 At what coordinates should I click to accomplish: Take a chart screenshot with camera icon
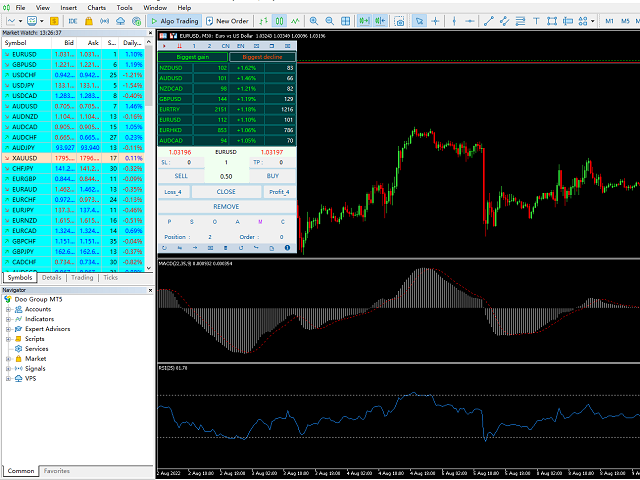click(x=399, y=21)
